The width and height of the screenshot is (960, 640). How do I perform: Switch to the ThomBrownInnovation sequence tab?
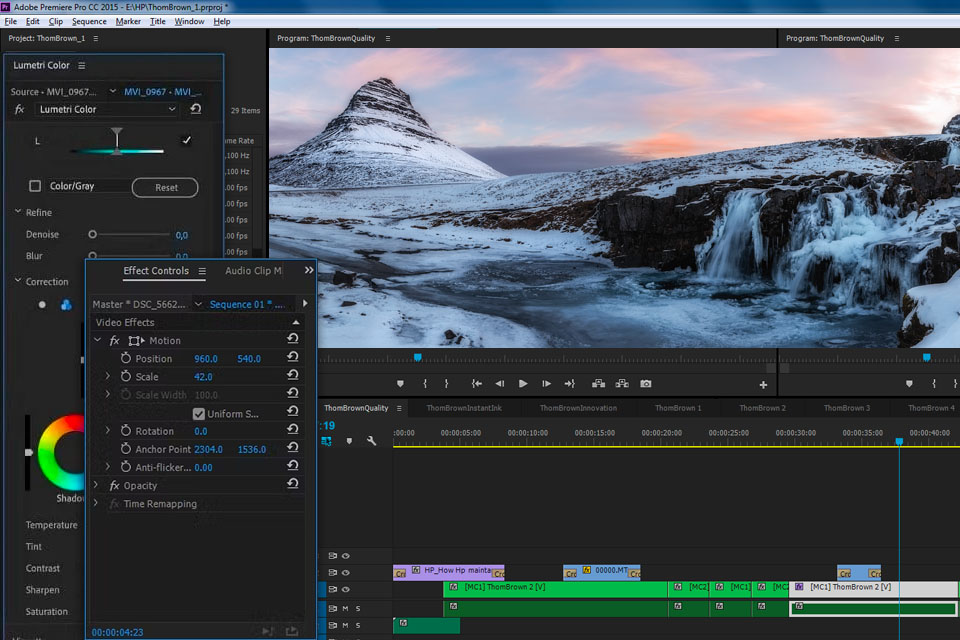578,408
